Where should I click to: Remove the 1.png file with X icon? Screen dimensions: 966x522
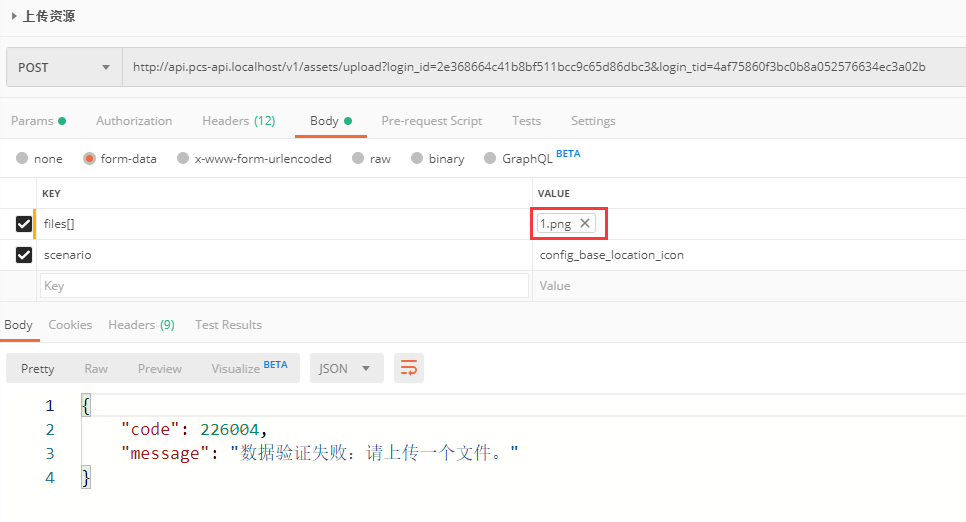click(x=585, y=224)
